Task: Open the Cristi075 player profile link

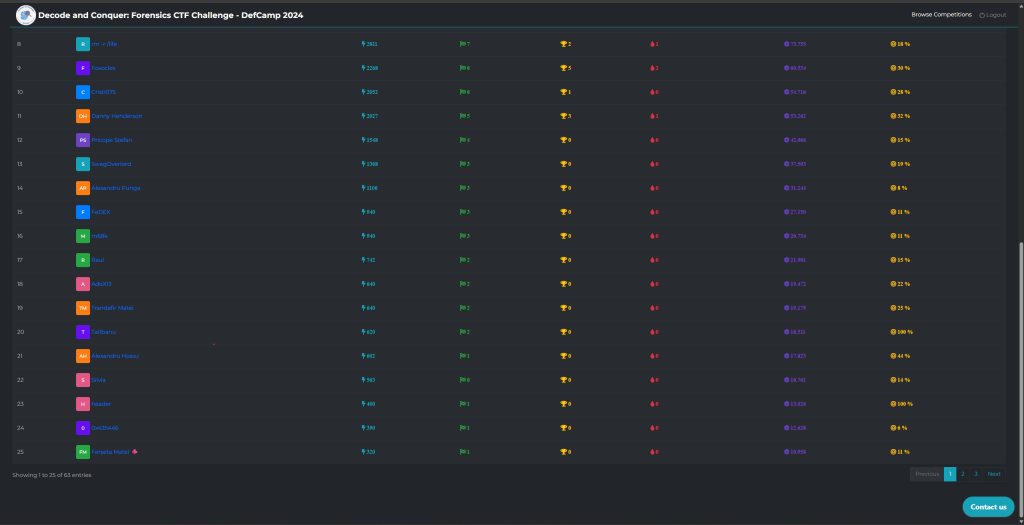Action: (103, 92)
